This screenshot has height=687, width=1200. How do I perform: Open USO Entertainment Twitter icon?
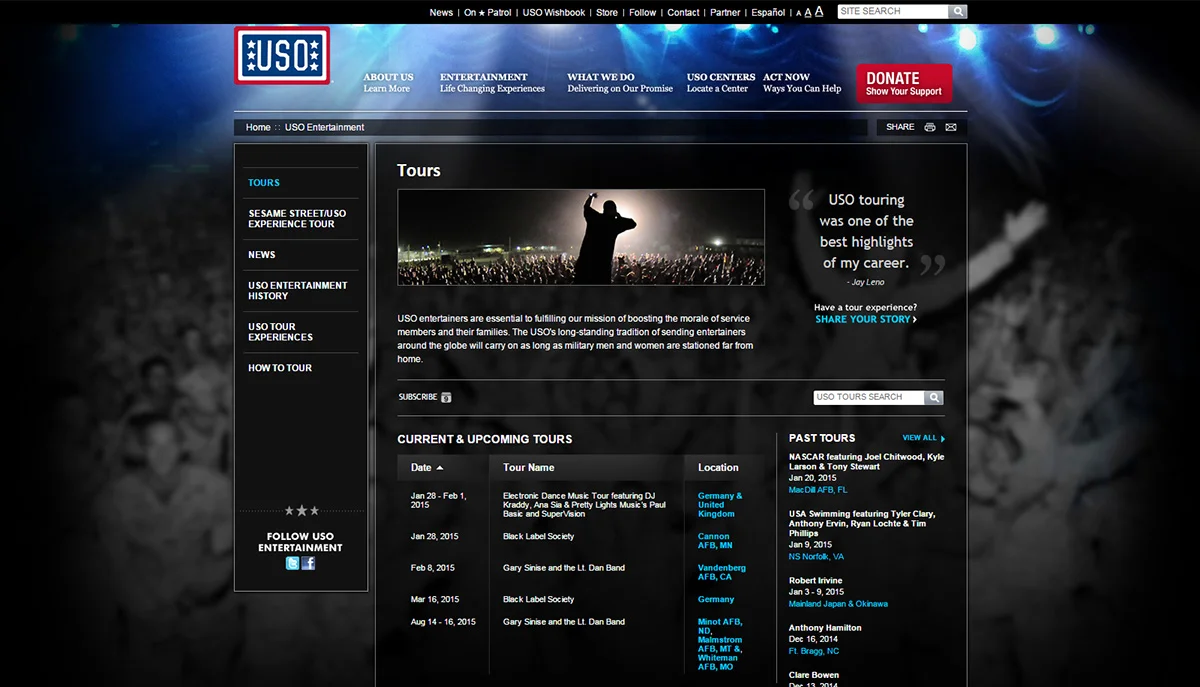click(x=292, y=563)
